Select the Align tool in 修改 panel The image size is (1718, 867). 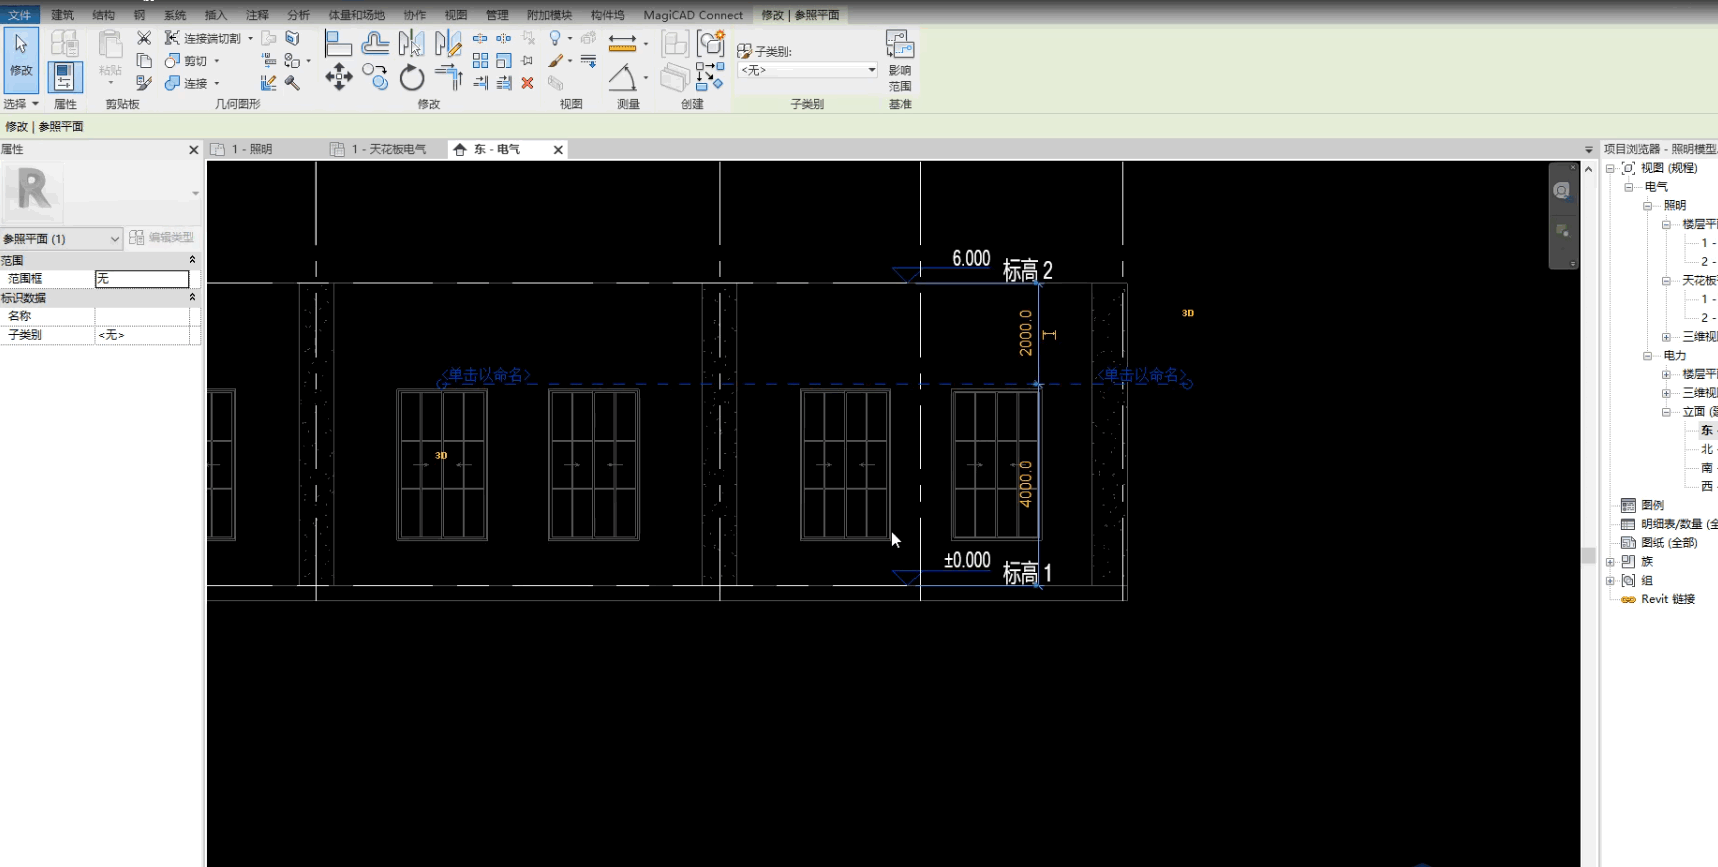[339, 43]
